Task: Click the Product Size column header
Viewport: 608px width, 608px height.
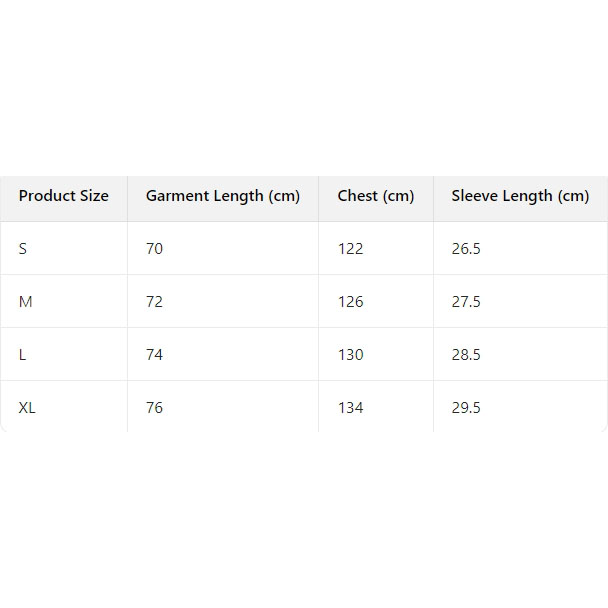Action: tap(63, 196)
